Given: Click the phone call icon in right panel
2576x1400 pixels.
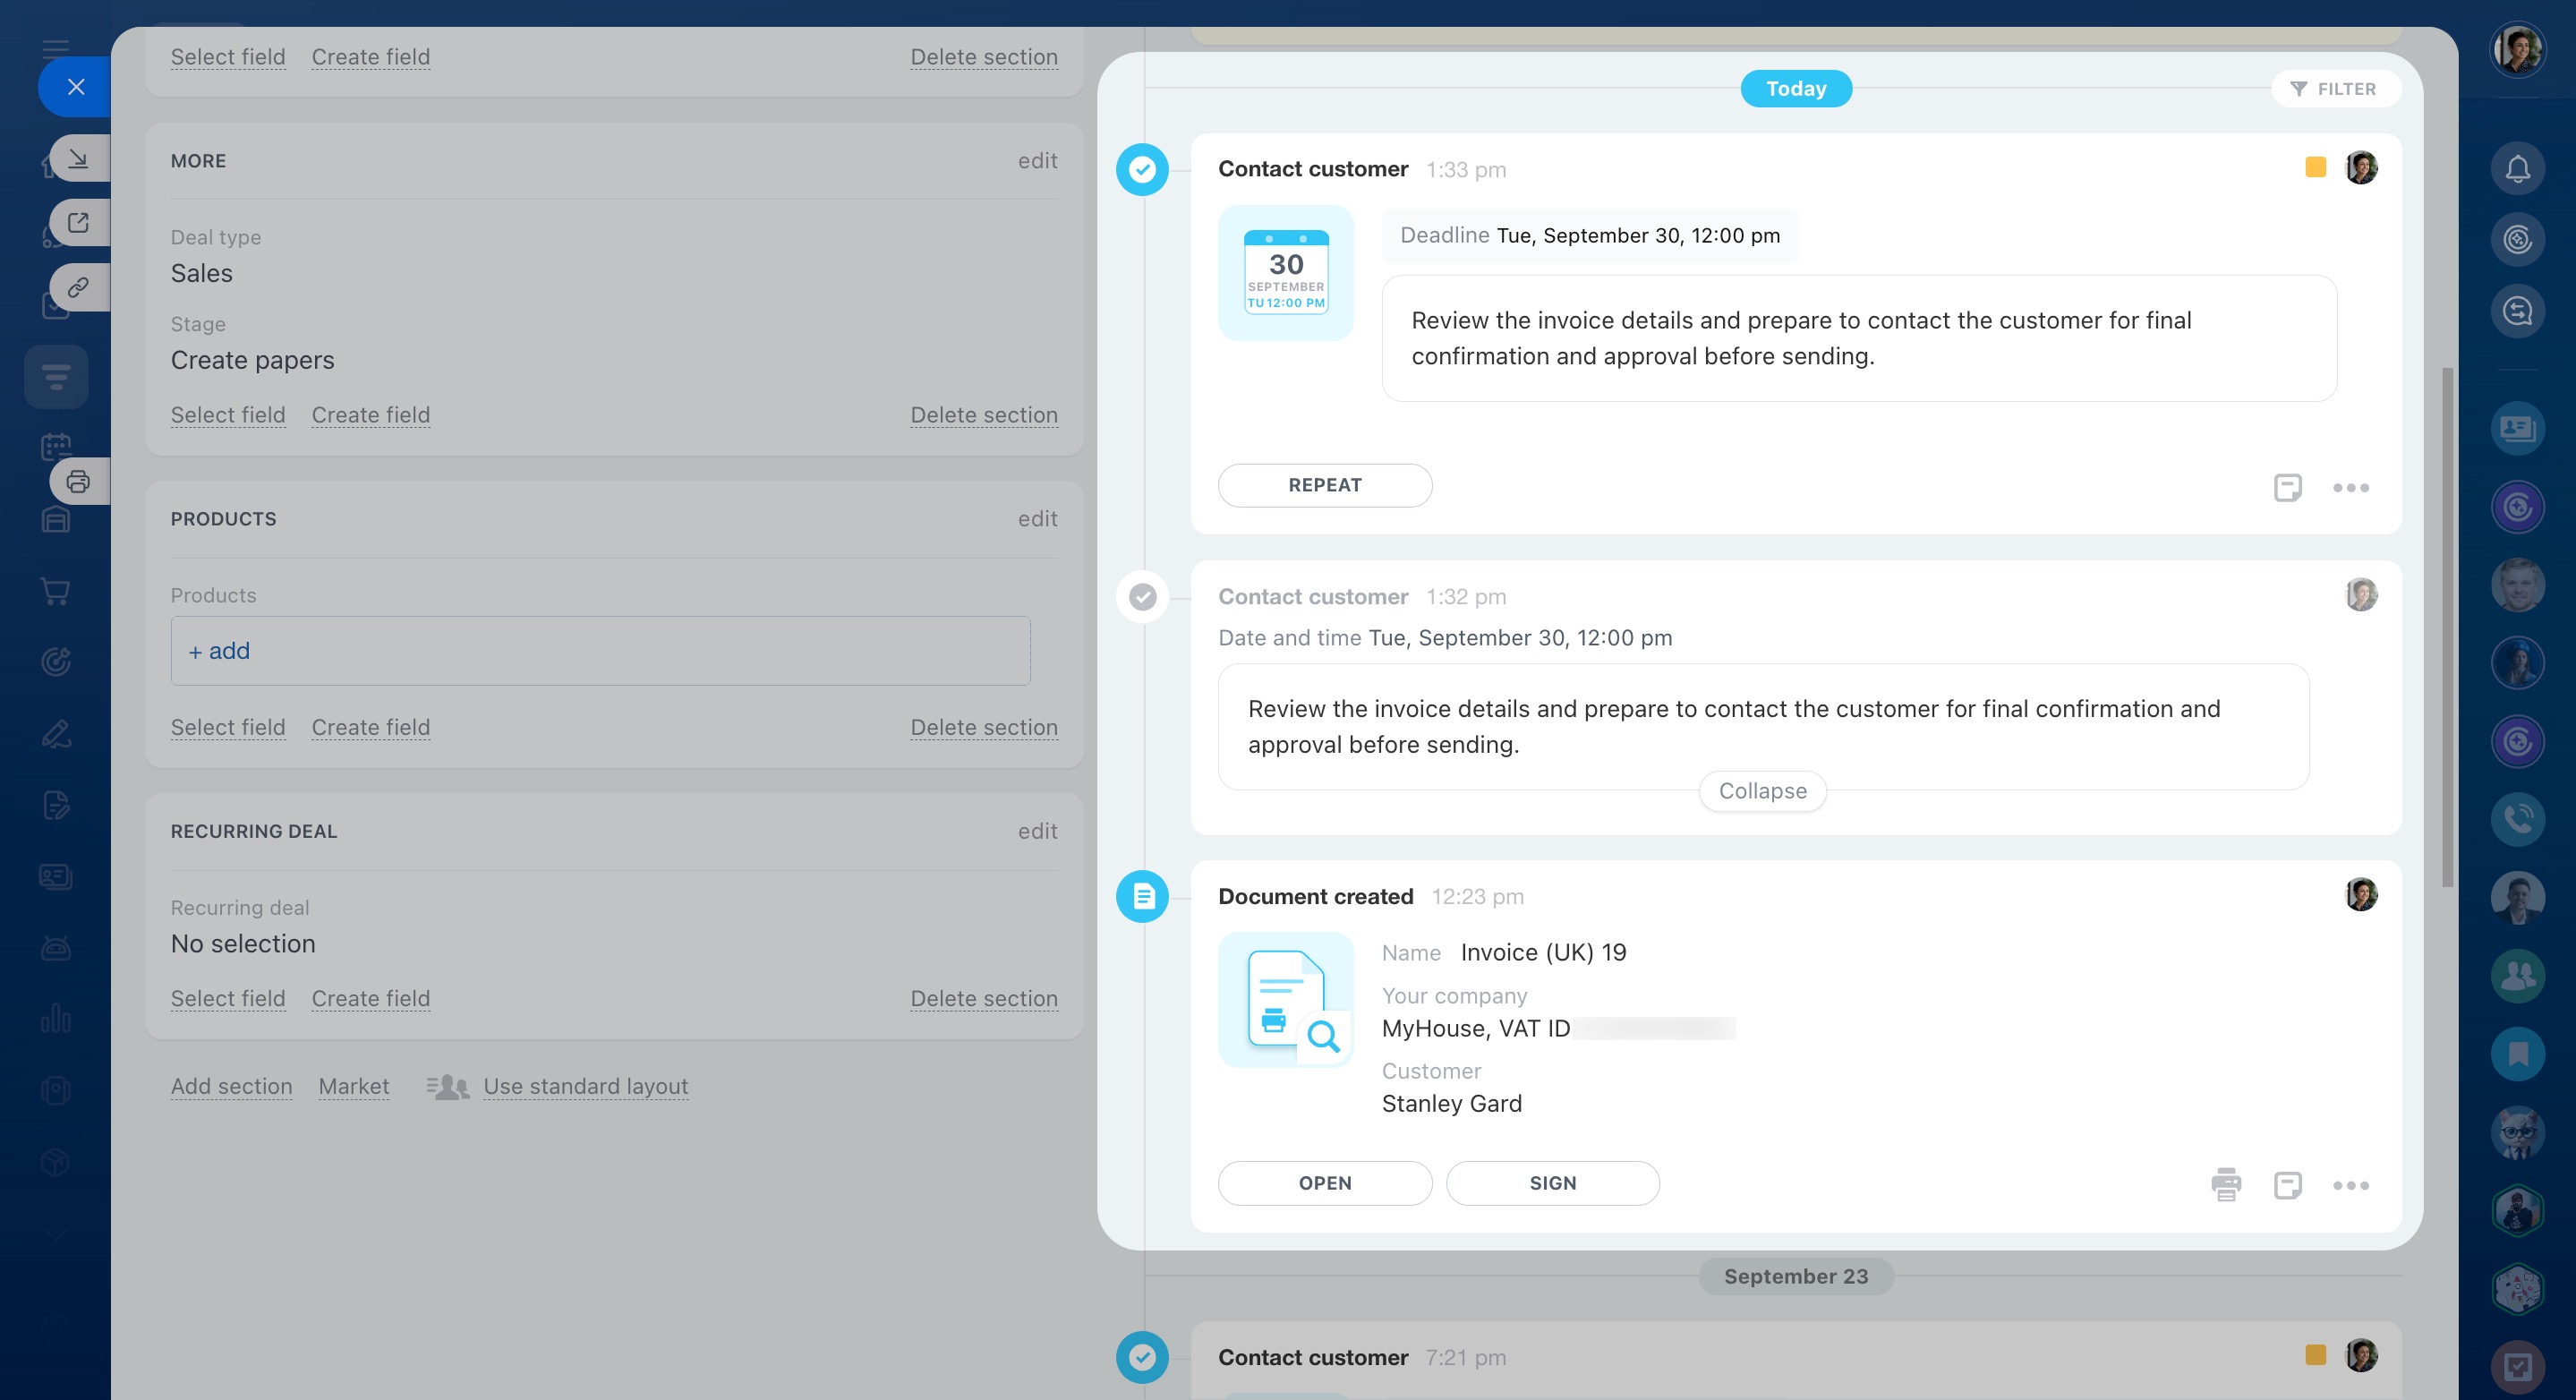Looking at the screenshot, I should [x=2517, y=818].
